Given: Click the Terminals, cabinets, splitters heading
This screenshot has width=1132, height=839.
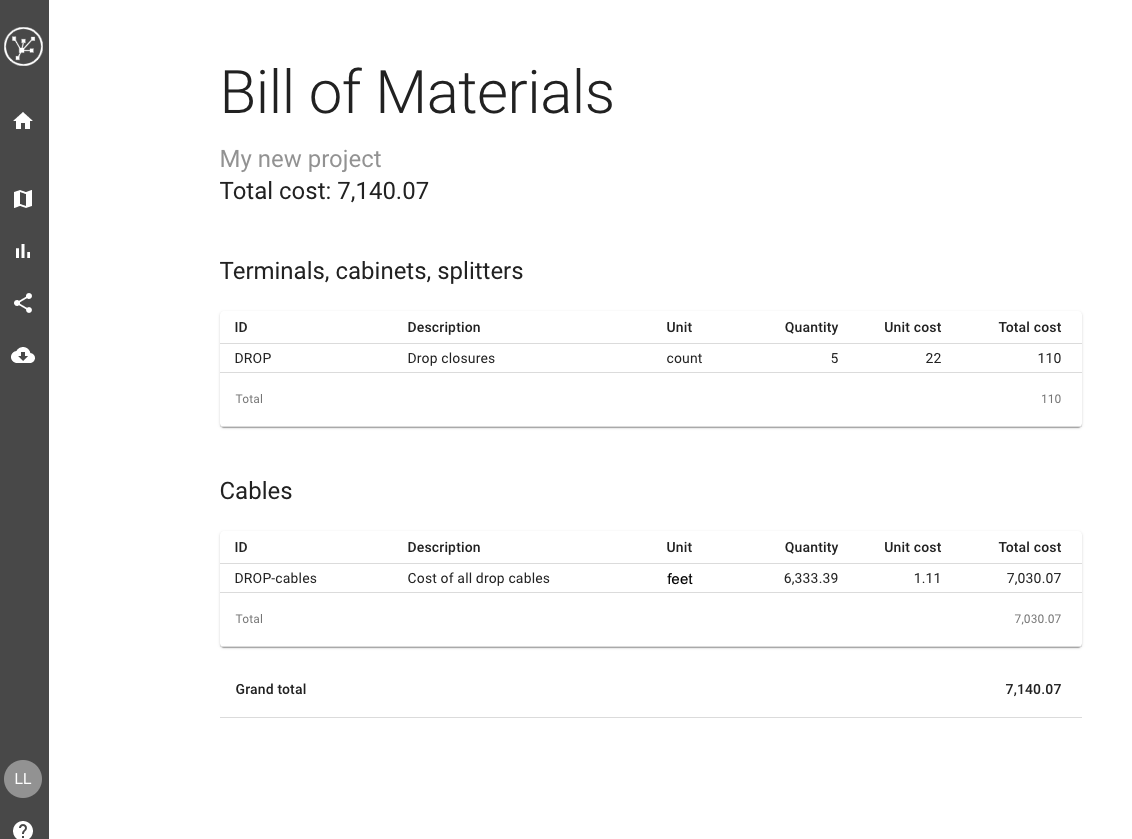Looking at the screenshot, I should click(x=371, y=271).
